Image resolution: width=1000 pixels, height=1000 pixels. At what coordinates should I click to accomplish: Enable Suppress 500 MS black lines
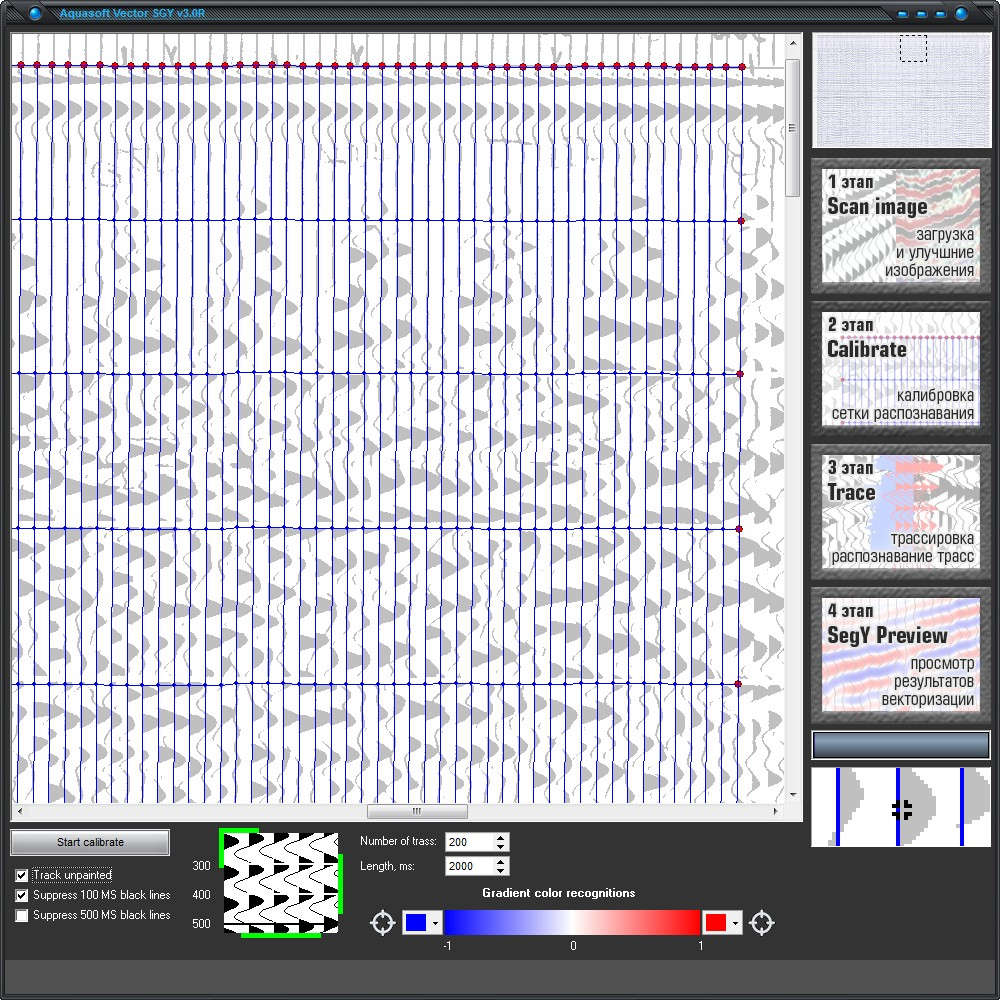click(x=22, y=915)
